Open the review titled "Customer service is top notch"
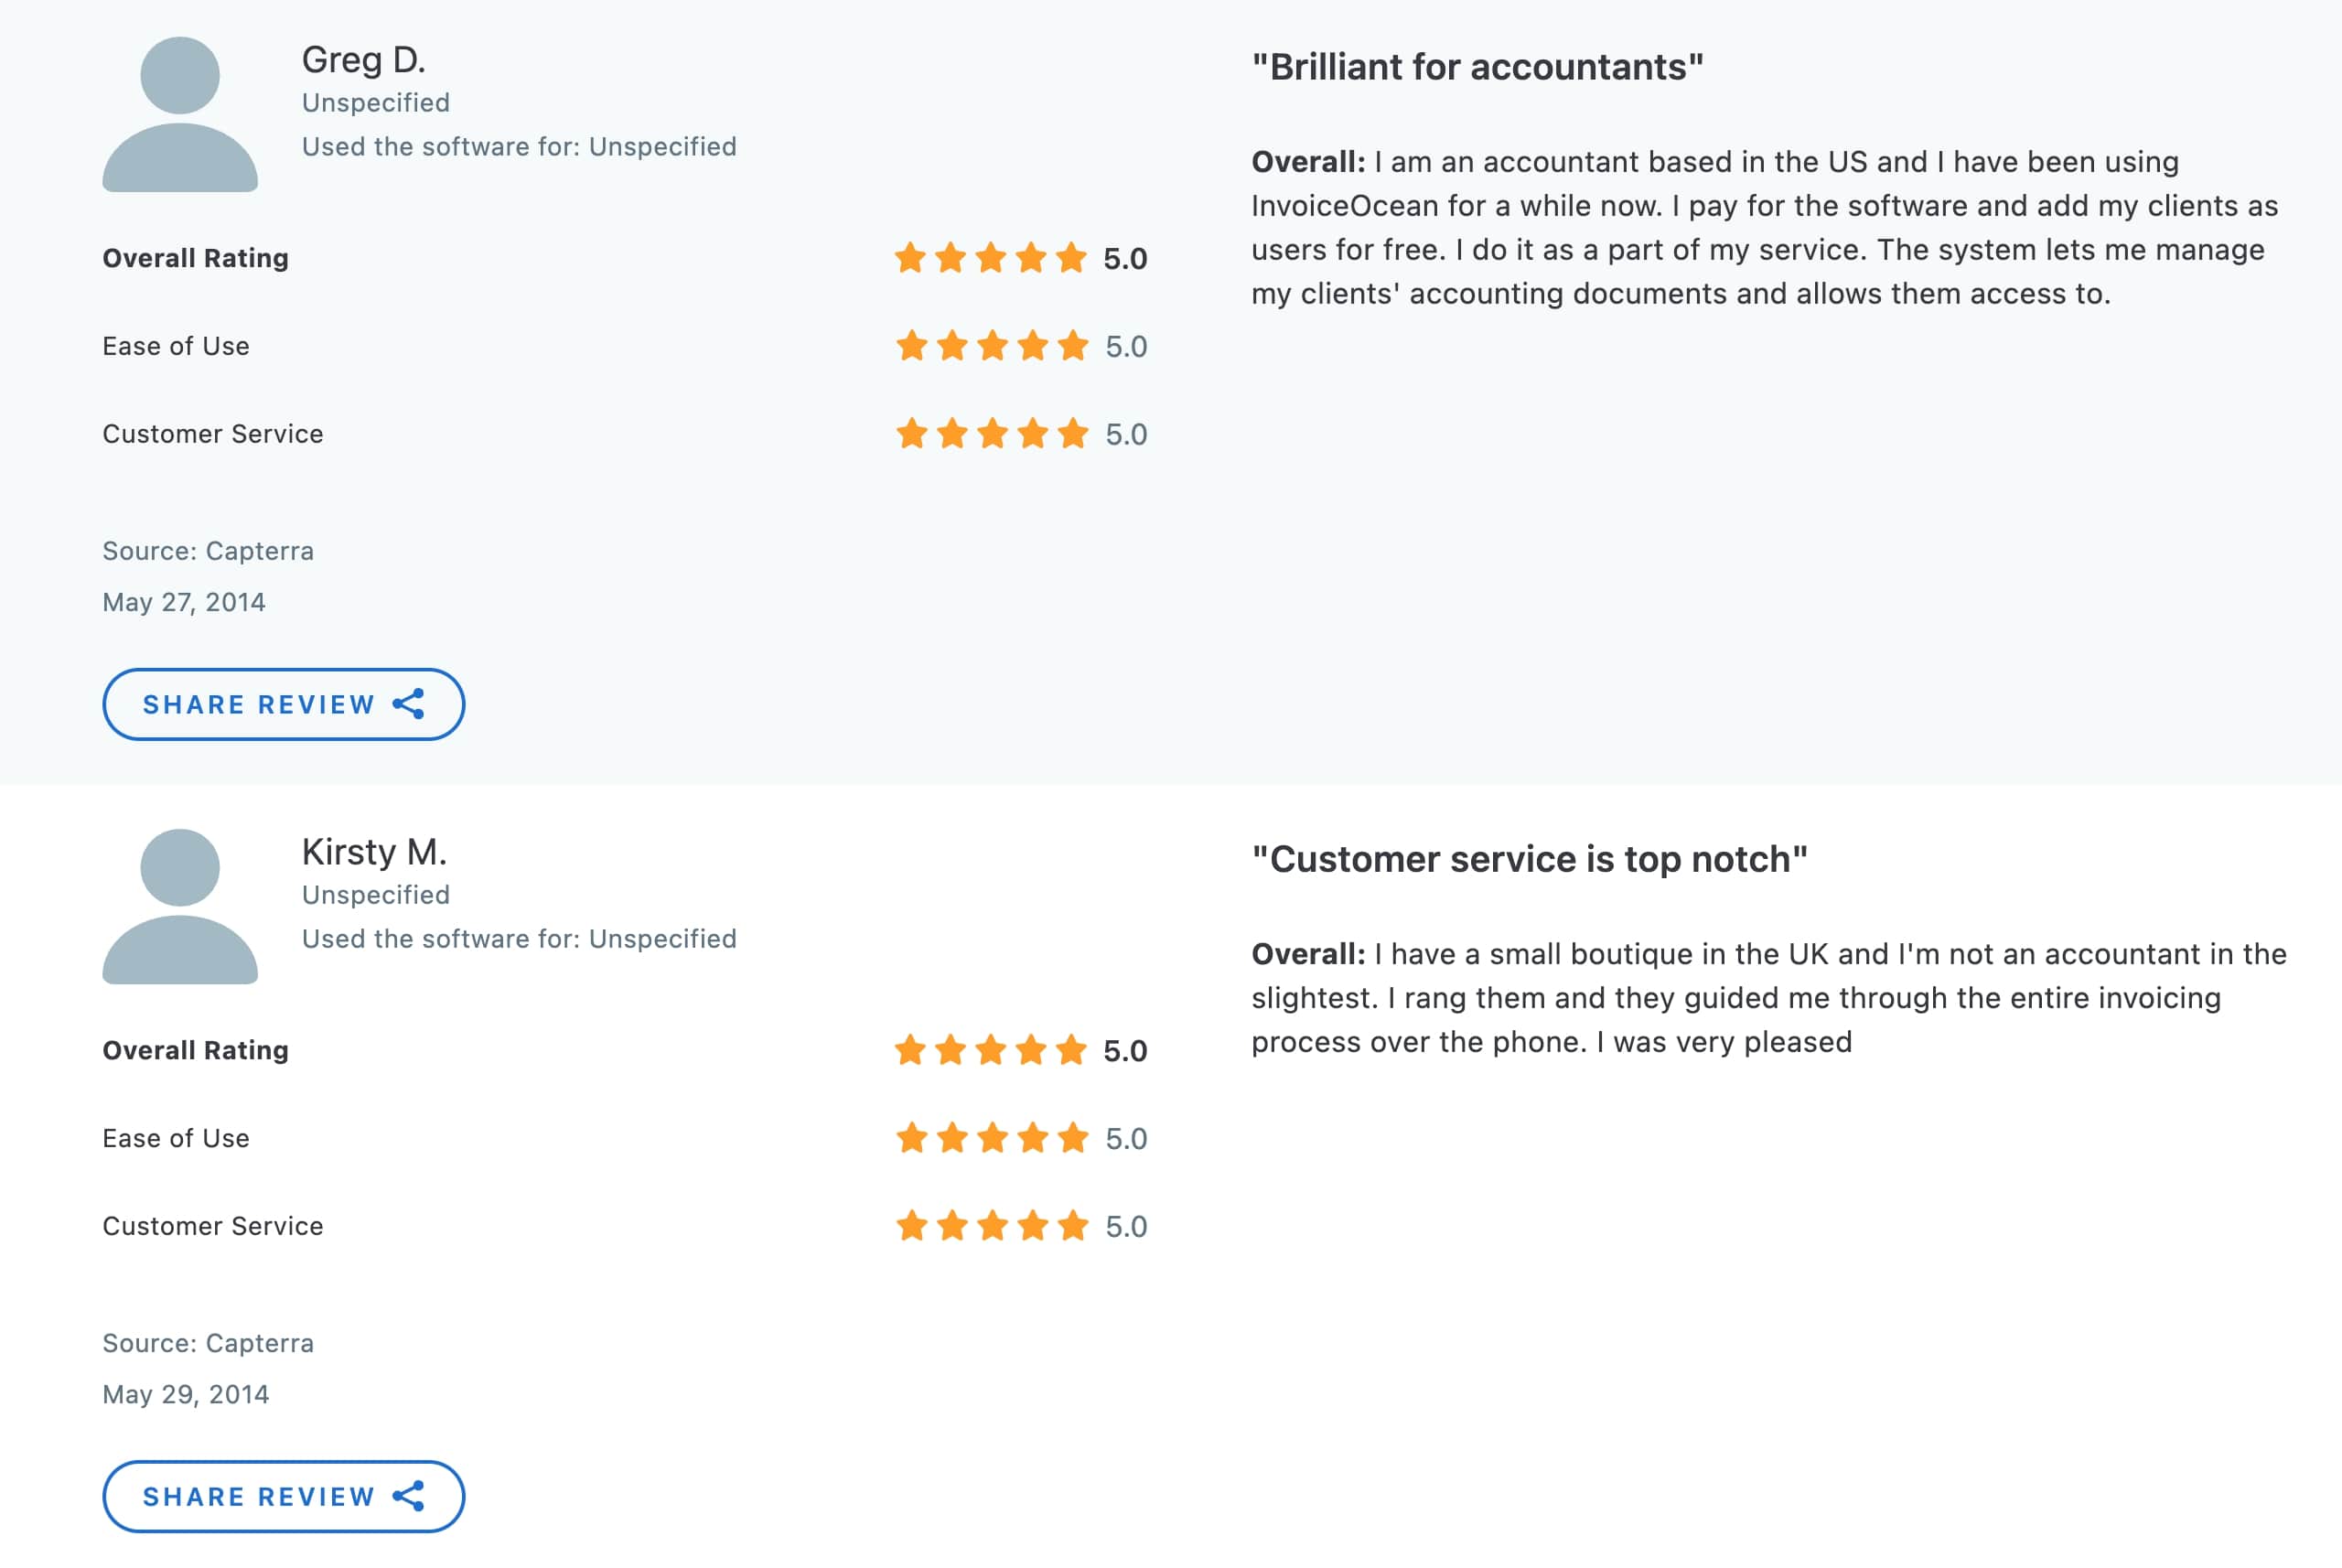 pos(1529,857)
